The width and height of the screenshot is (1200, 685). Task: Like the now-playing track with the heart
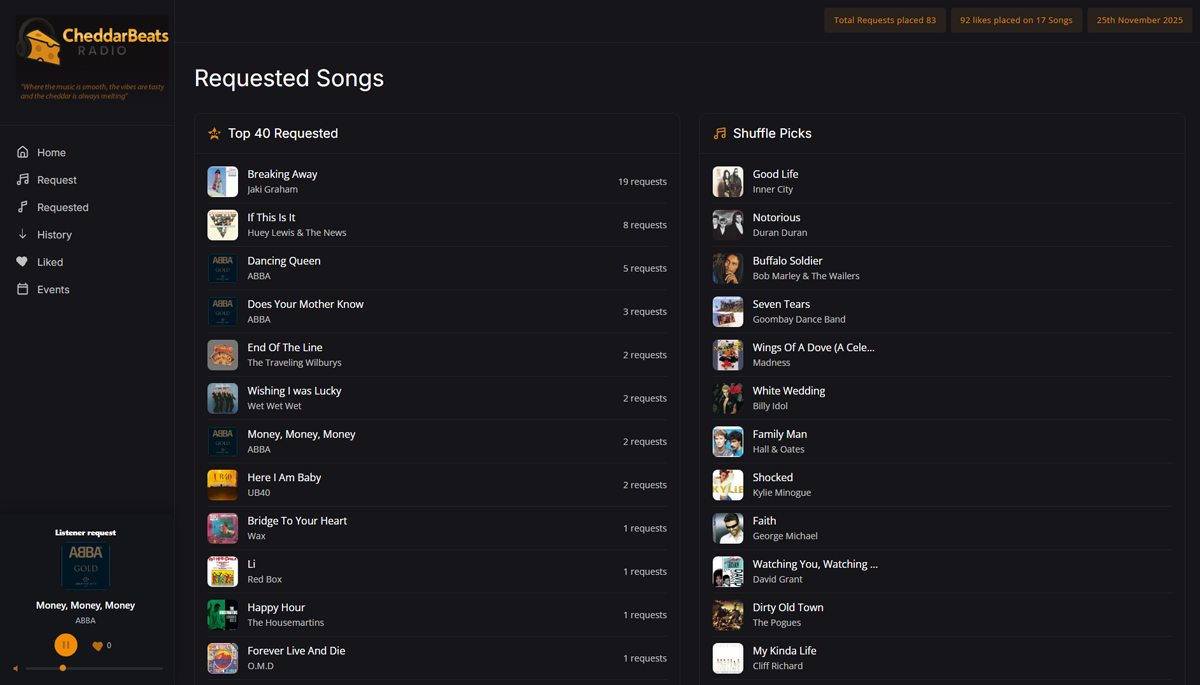pos(98,646)
